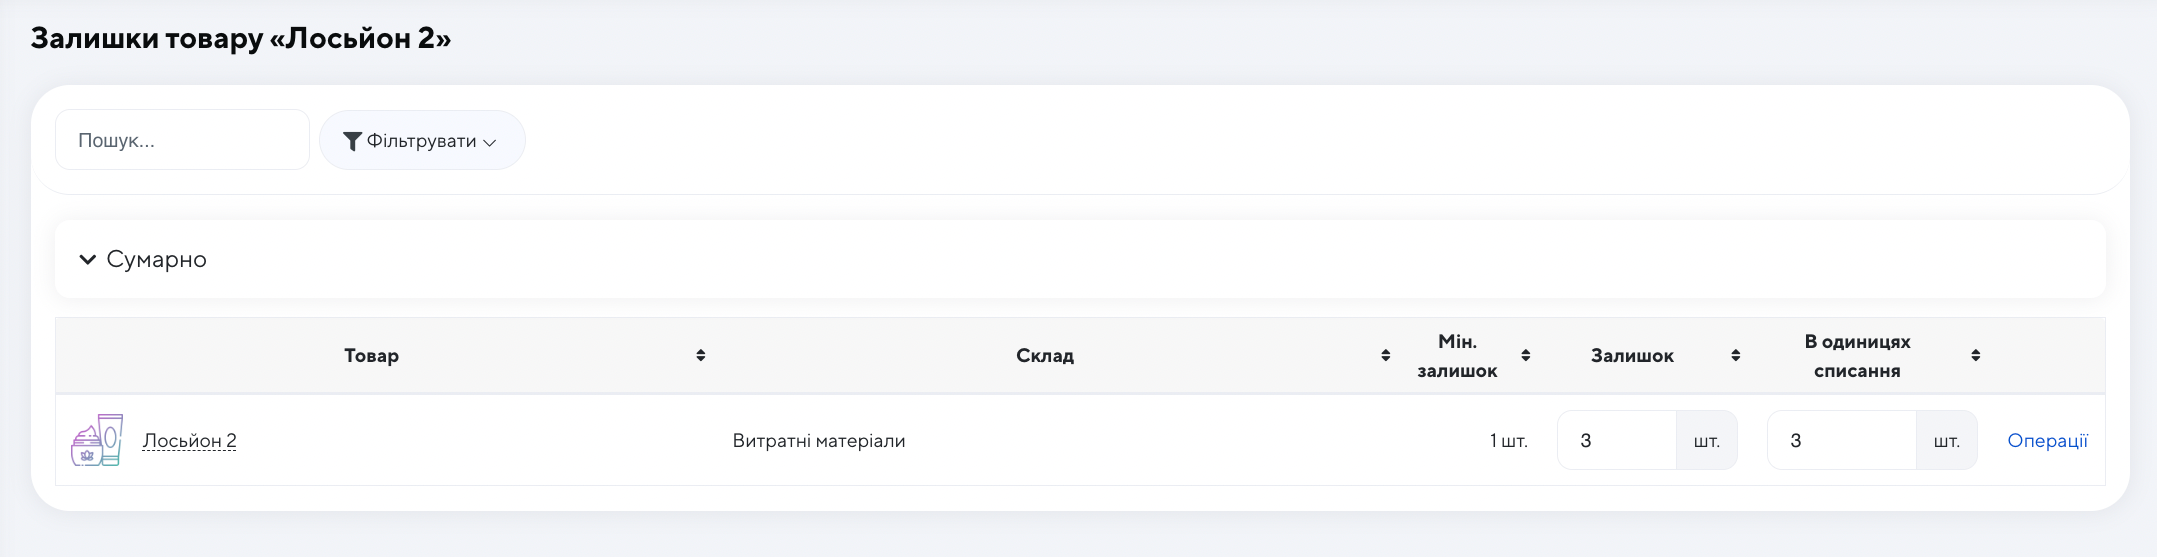Open the Лосьйон 2 product link
Image resolution: width=2157 pixels, height=557 pixels.
pyautogui.click(x=189, y=440)
